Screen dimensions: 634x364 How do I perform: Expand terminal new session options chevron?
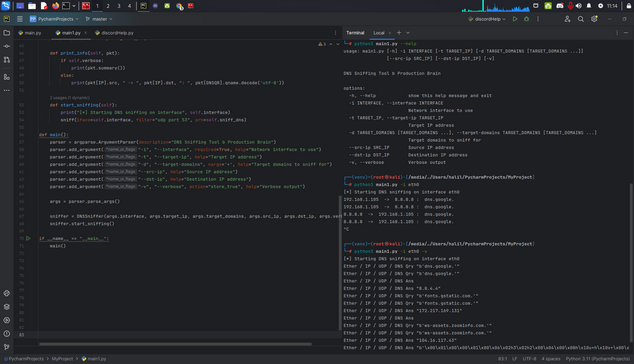point(408,33)
